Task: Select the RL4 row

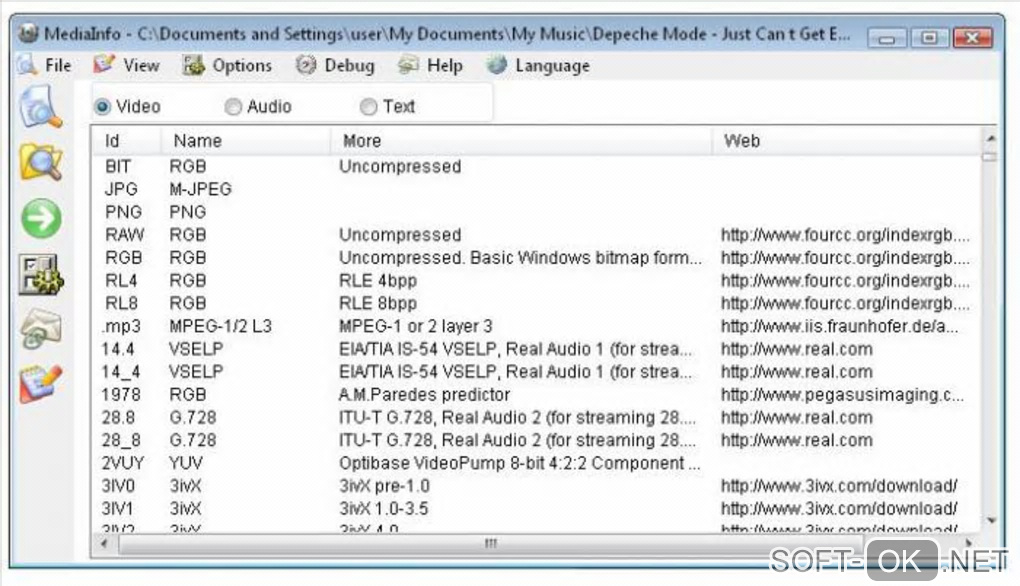Action: (x=536, y=280)
